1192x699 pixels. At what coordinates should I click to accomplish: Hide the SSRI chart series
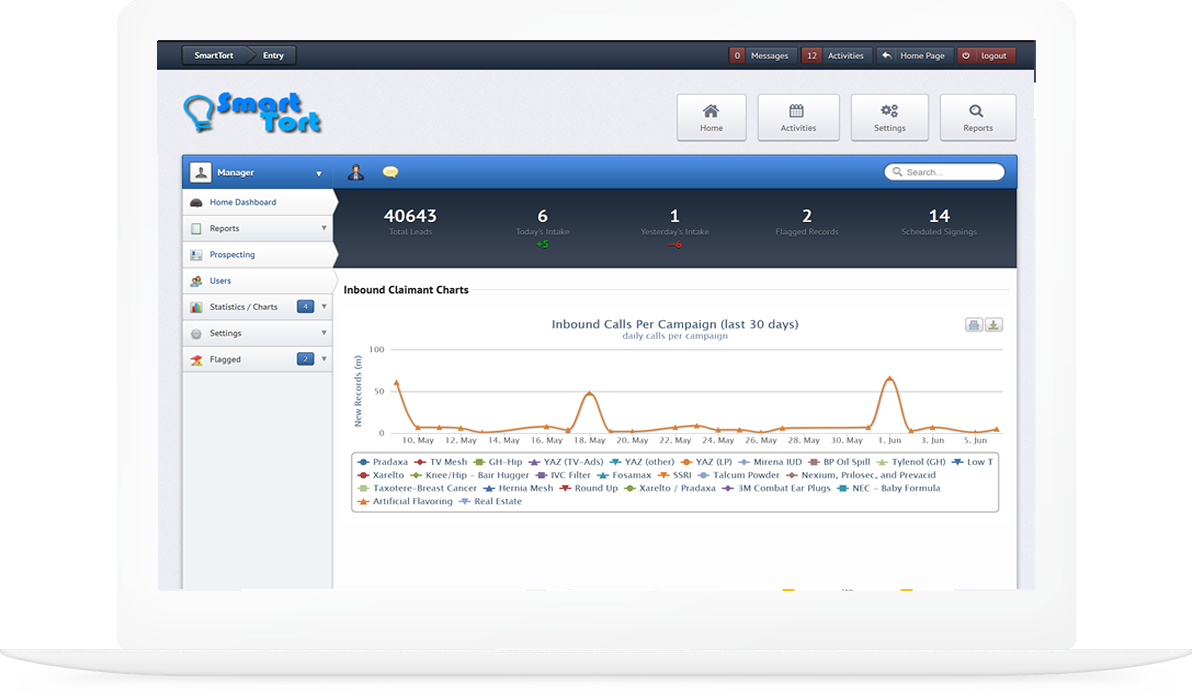[675, 475]
